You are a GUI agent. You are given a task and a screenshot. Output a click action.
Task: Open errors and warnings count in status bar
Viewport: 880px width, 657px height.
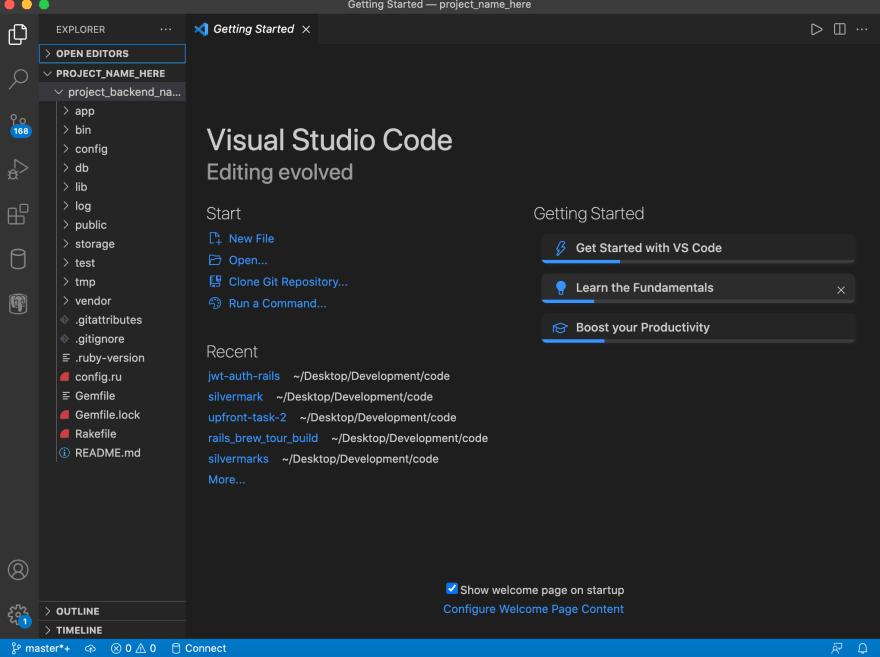[x=134, y=648]
